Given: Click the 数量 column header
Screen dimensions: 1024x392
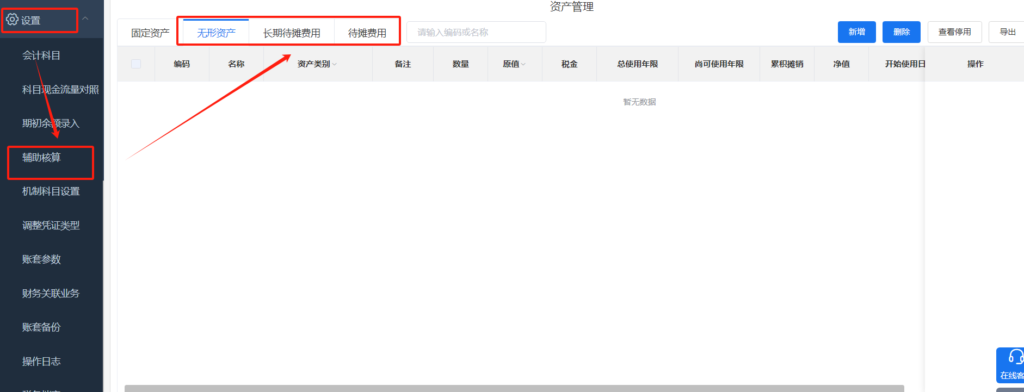Looking at the screenshot, I should point(460,64).
